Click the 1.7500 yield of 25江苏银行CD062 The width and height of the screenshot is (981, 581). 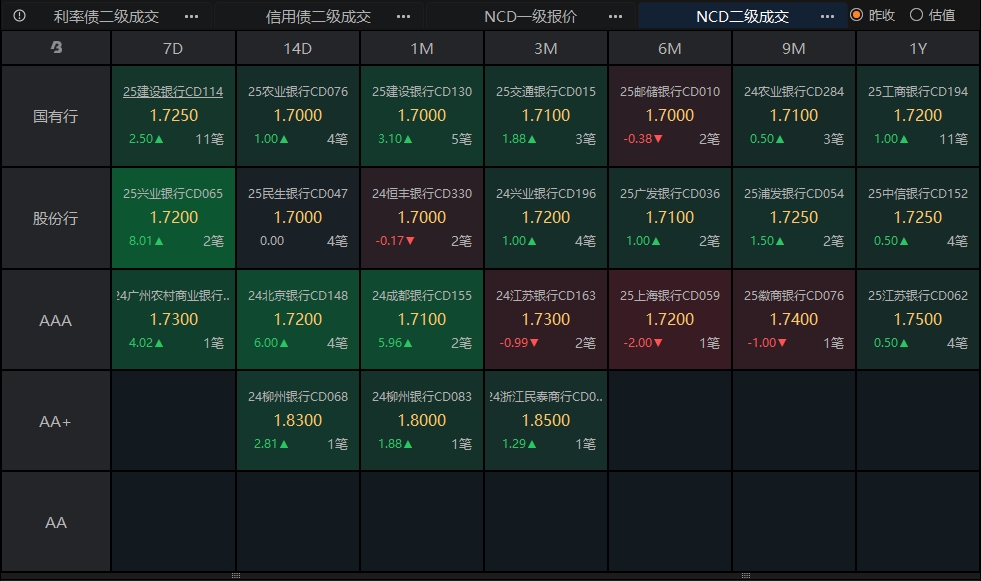[918, 319]
